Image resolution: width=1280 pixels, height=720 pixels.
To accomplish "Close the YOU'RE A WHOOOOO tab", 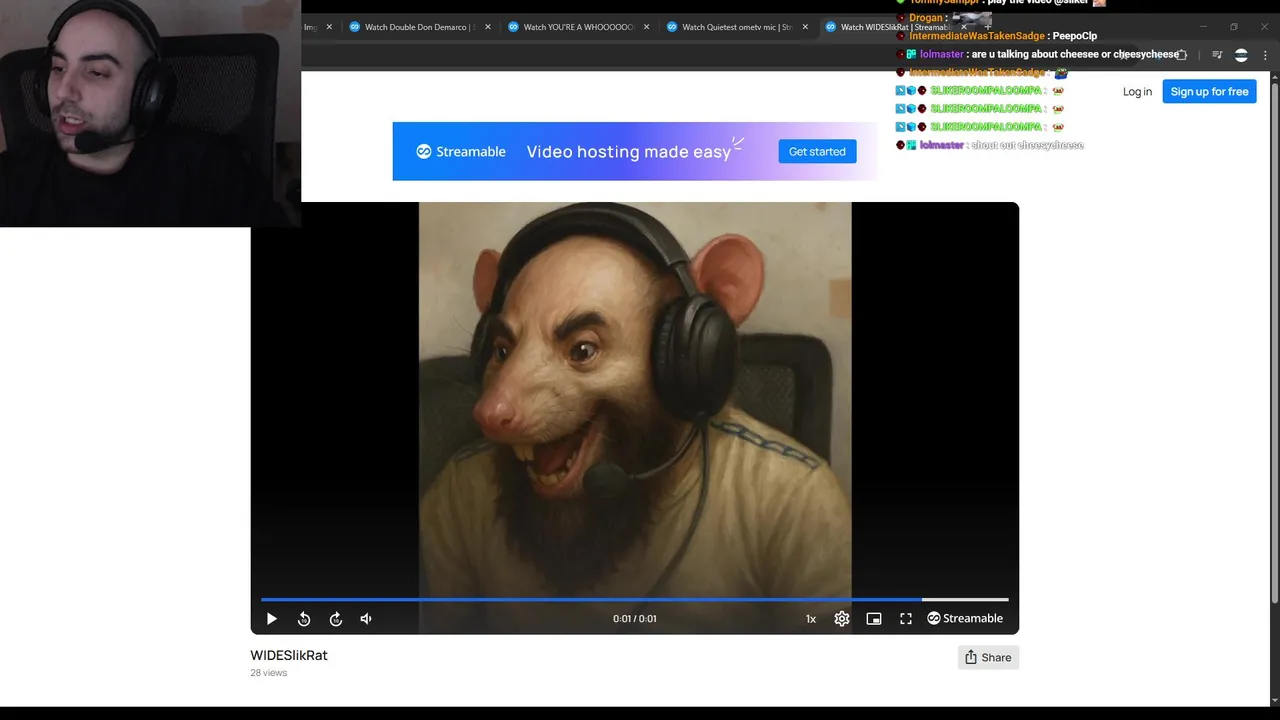I will tap(647, 27).
